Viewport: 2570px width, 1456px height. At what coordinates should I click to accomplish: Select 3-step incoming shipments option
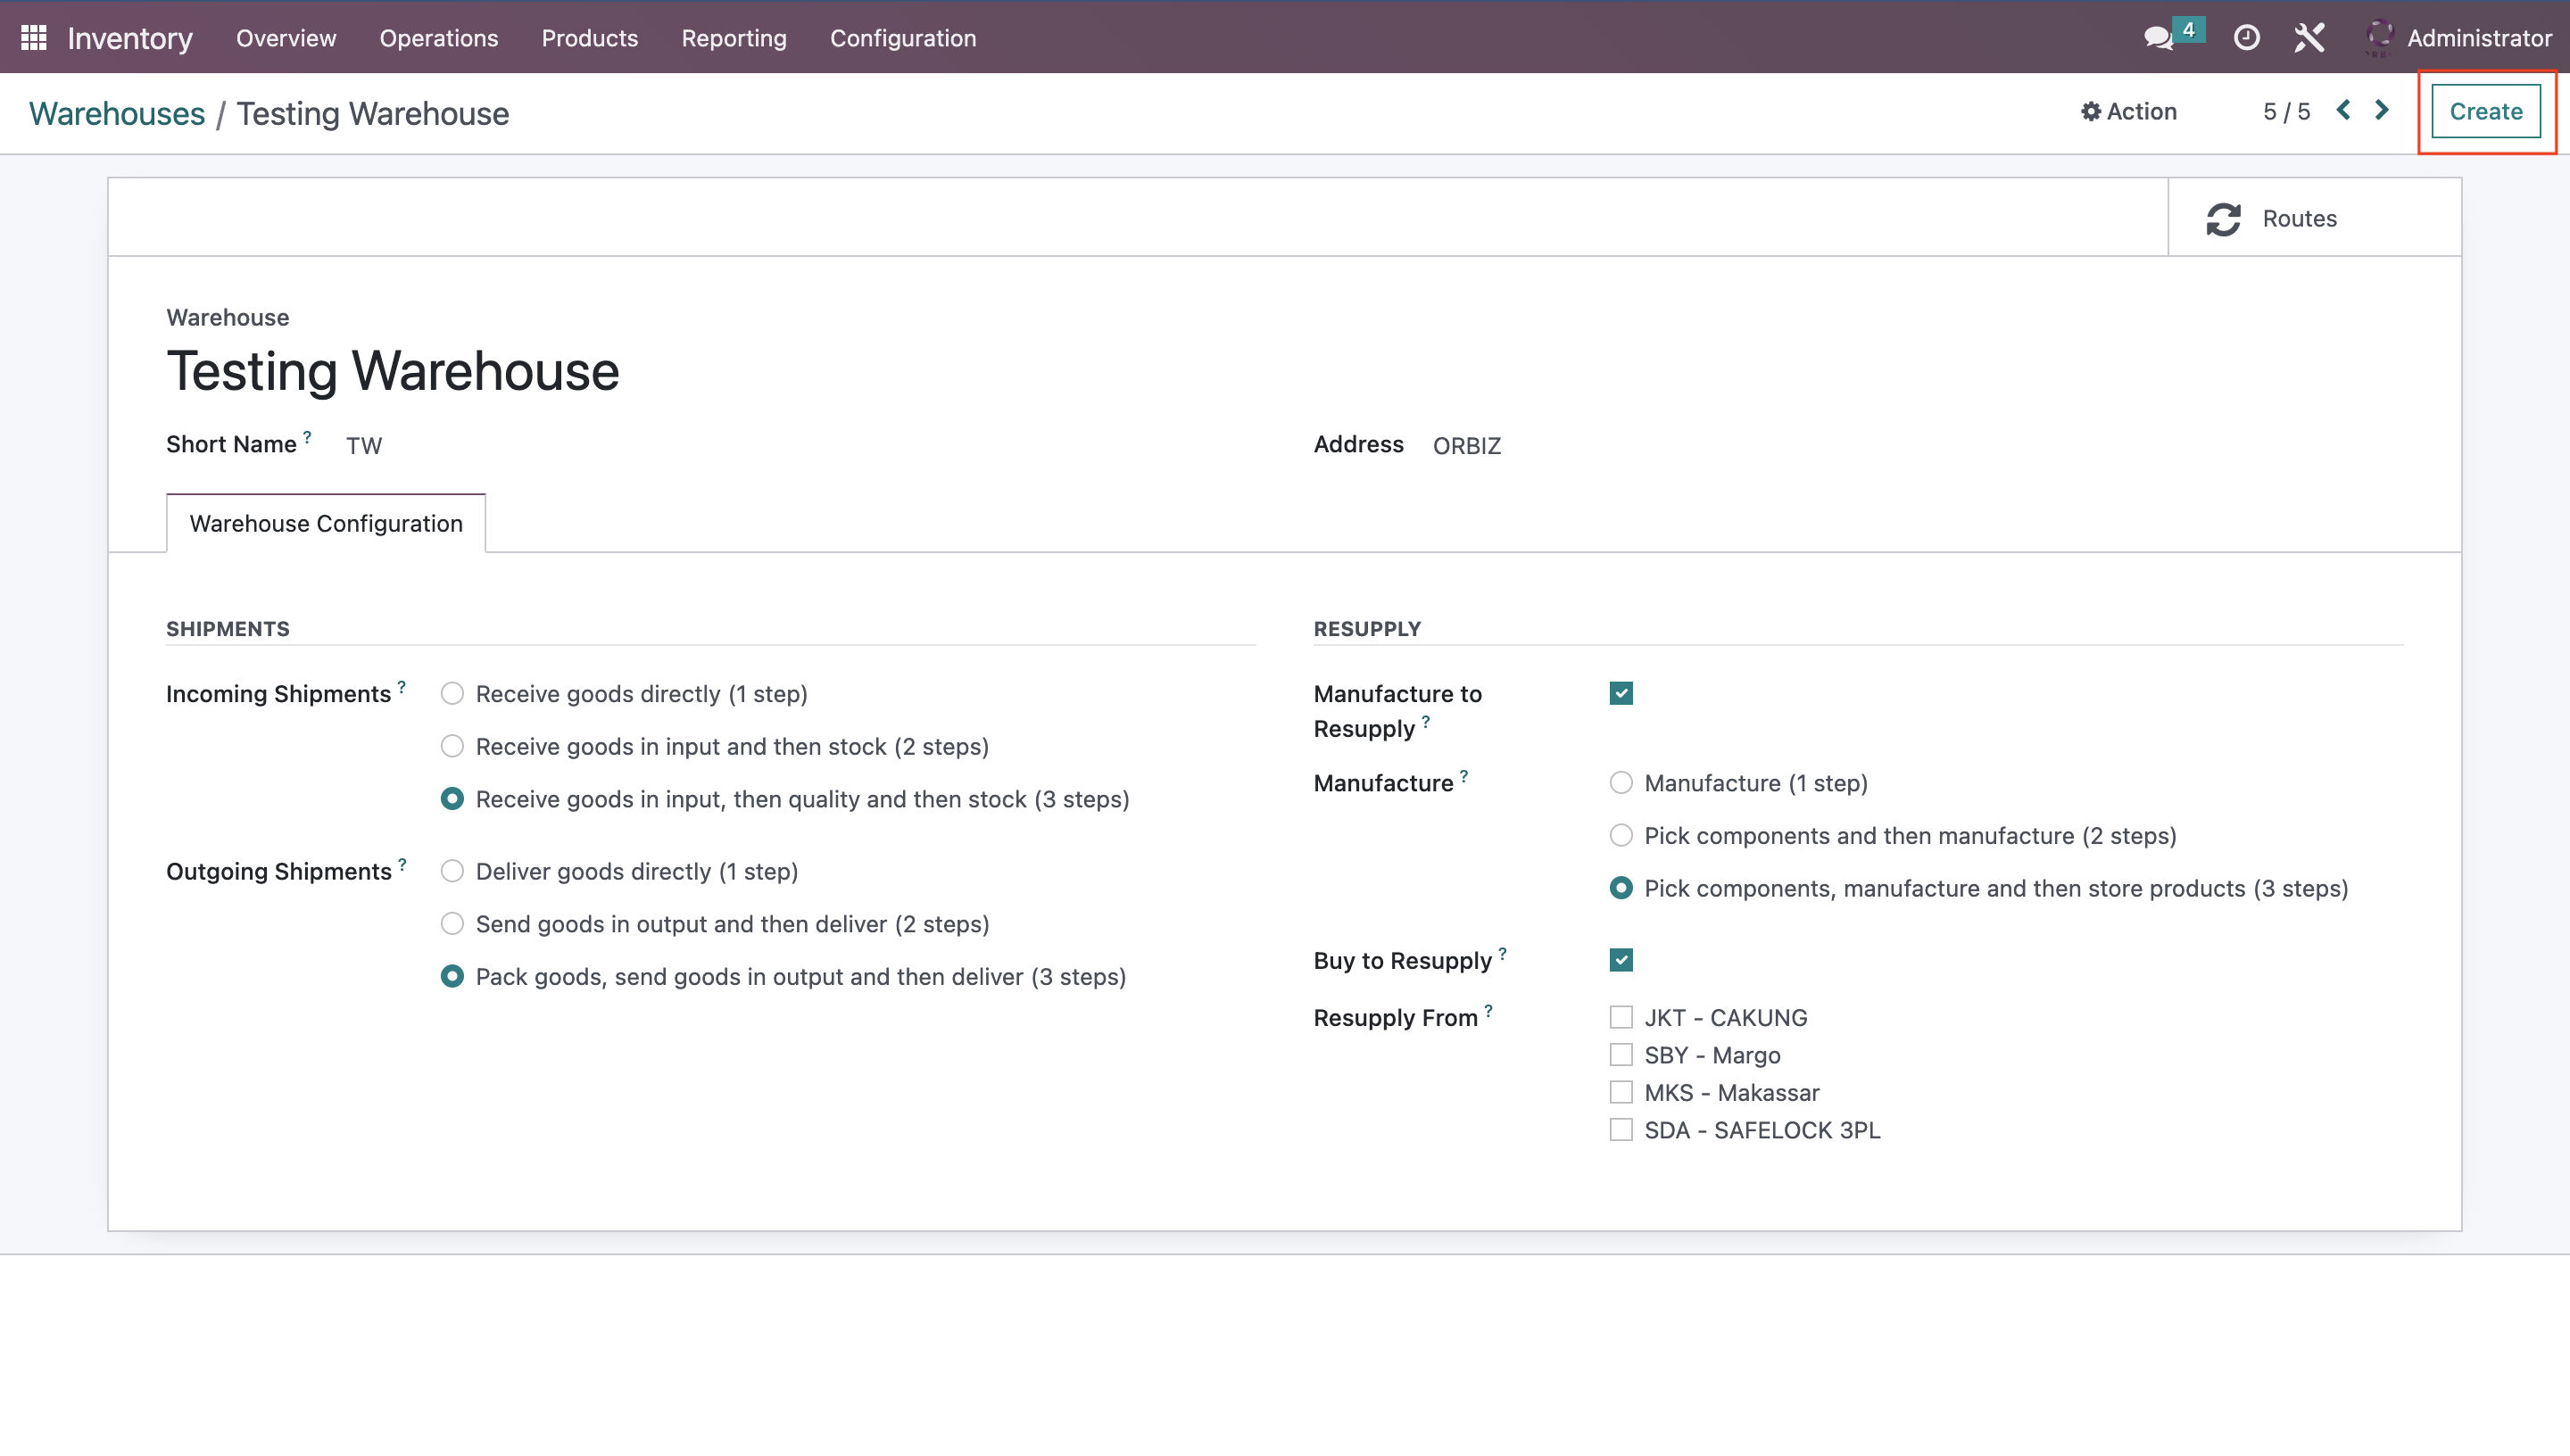click(452, 799)
